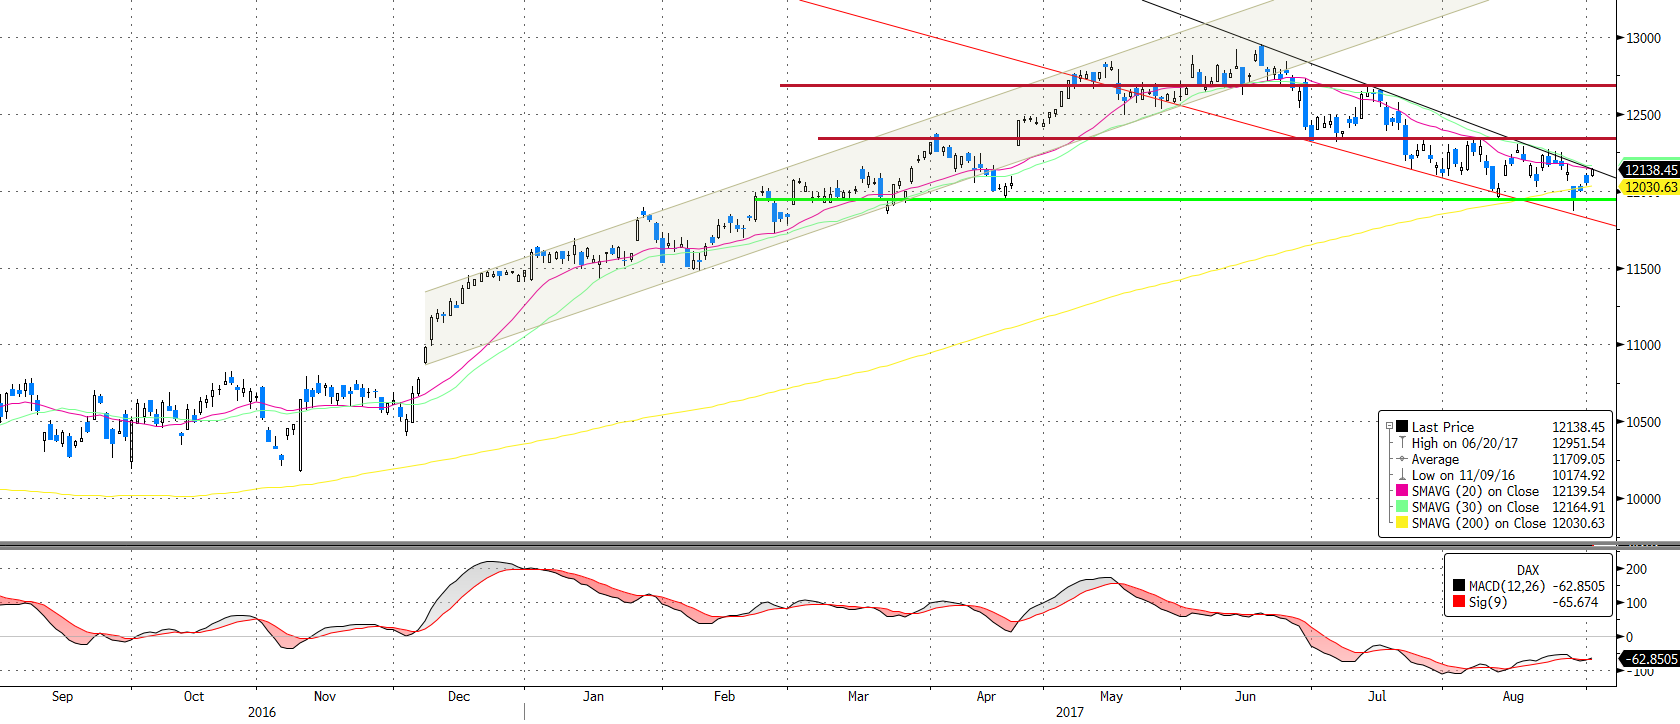Collapse the price legend tree box

coord(1389,426)
